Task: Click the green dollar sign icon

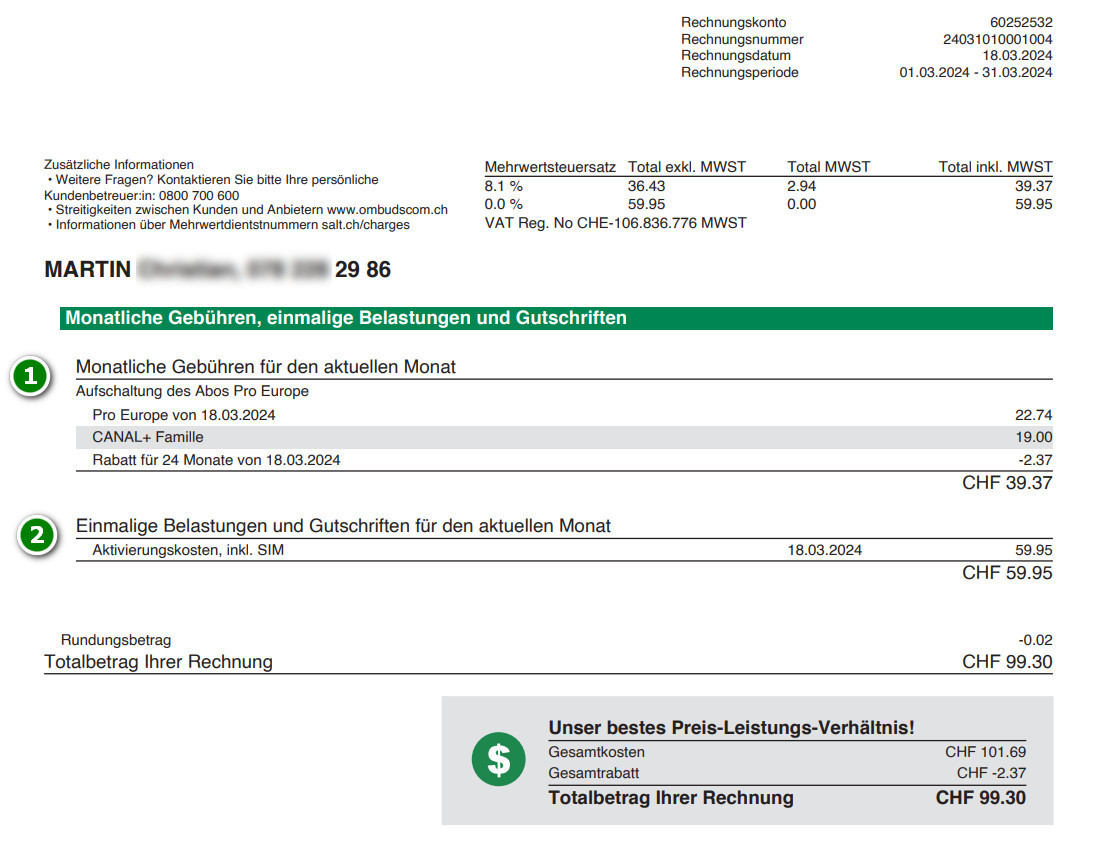Action: [x=497, y=760]
